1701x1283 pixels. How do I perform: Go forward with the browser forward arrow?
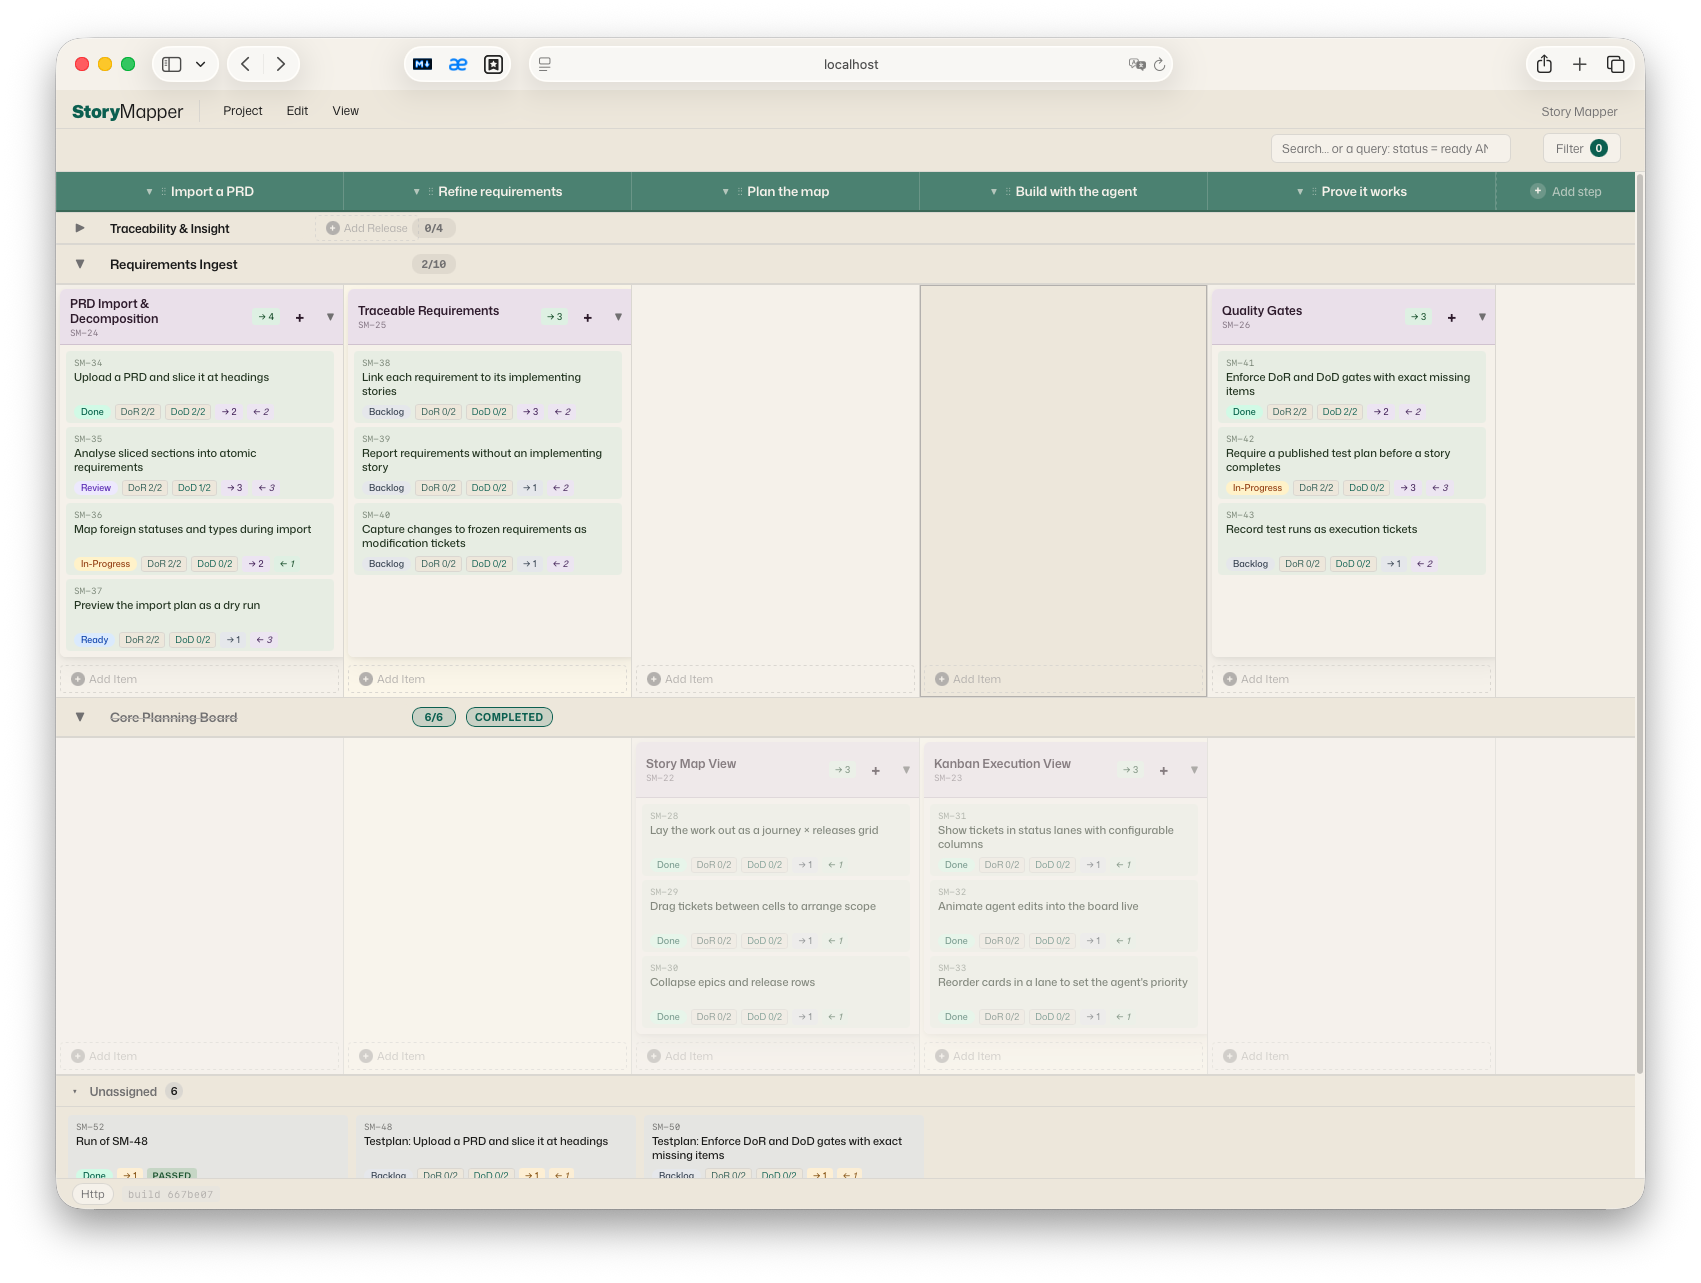(x=281, y=64)
